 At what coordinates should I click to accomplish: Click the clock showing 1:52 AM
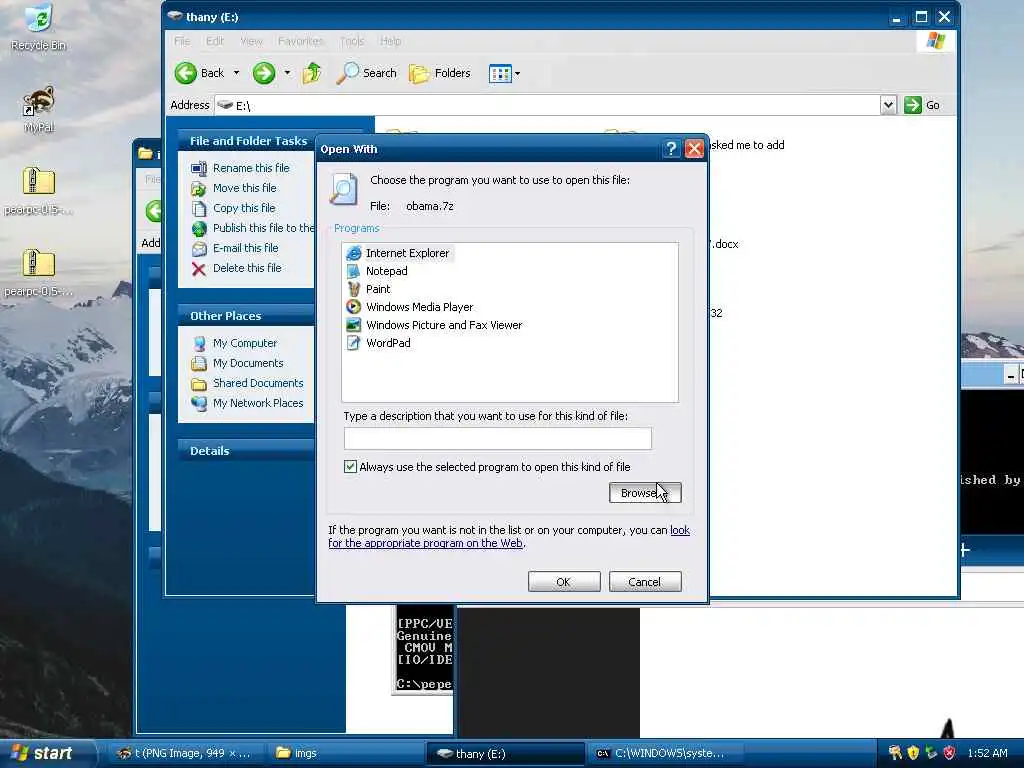pos(987,753)
